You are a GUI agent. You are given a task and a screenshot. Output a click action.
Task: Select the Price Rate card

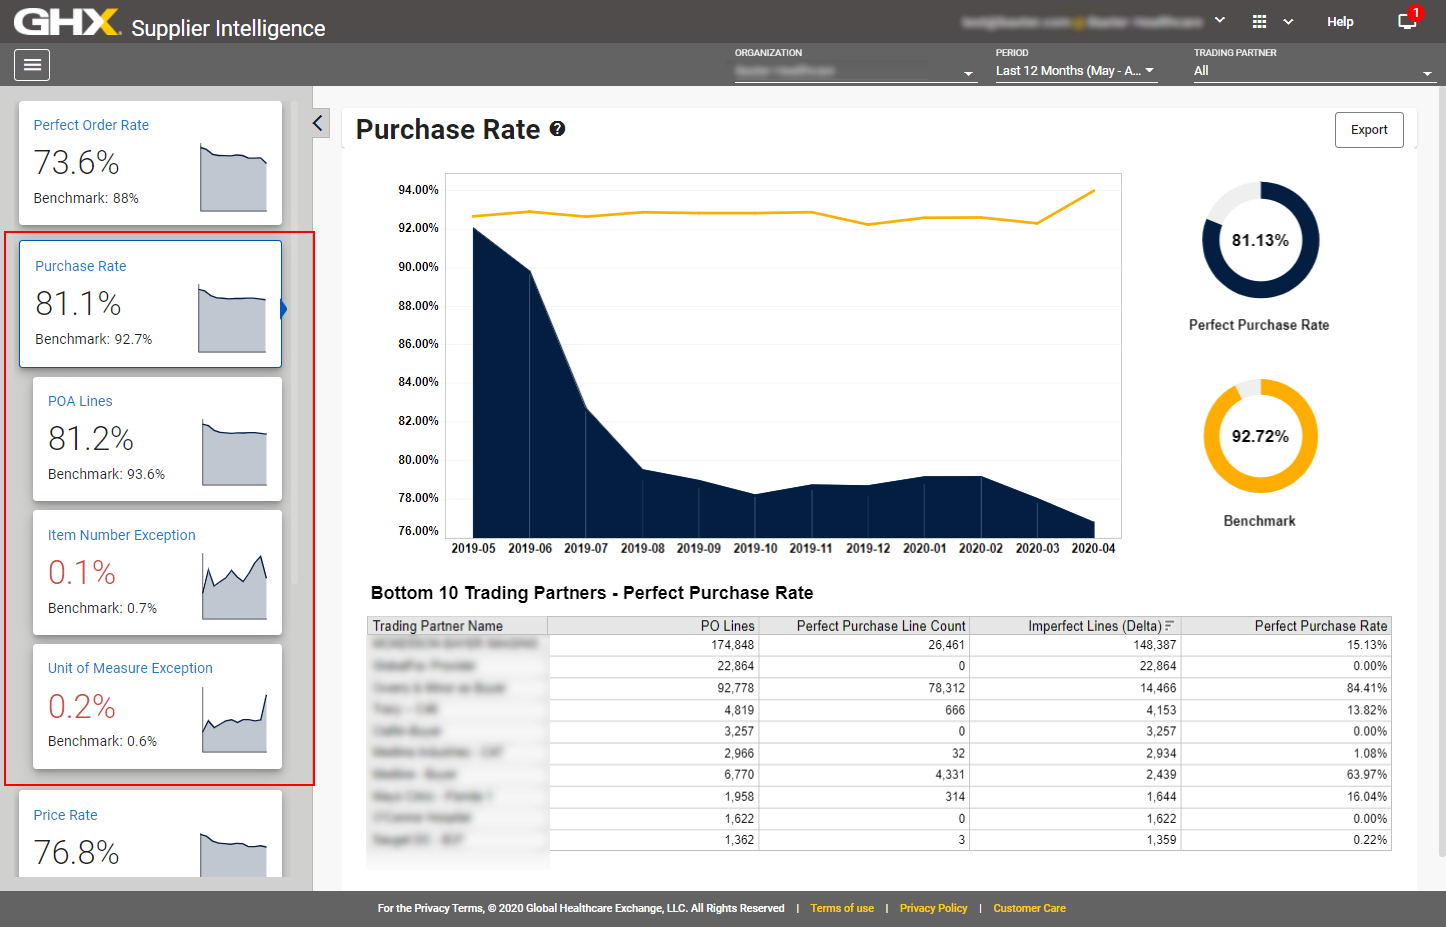click(150, 834)
